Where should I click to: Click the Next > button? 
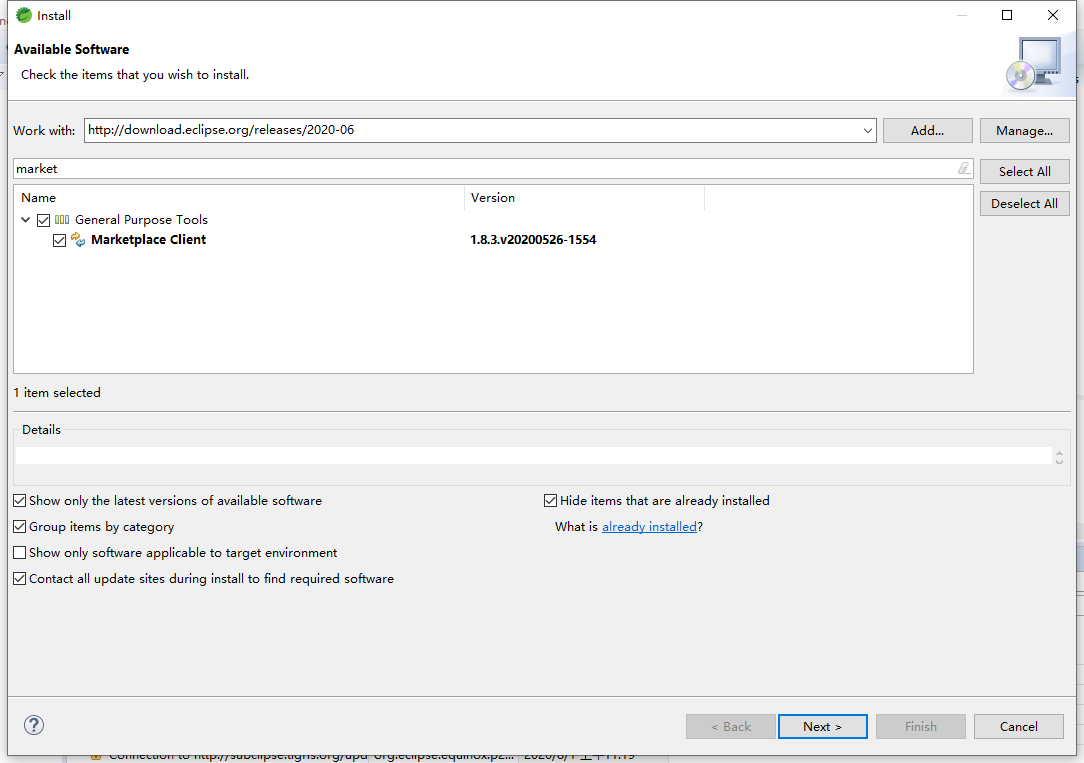(822, 726)
